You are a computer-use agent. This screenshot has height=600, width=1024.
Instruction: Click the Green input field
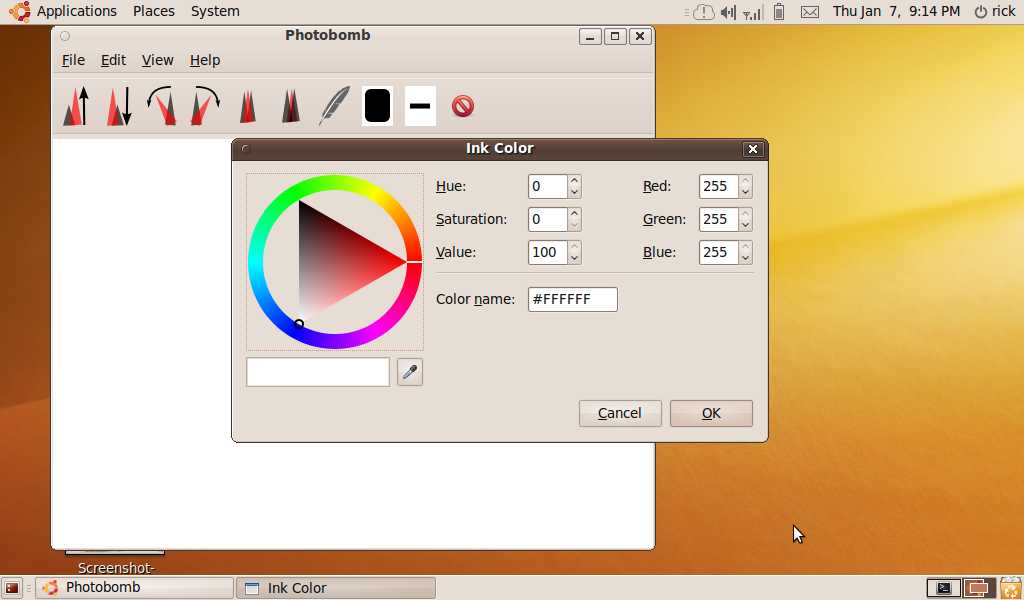pyautogui.click(x=718, y=219)
